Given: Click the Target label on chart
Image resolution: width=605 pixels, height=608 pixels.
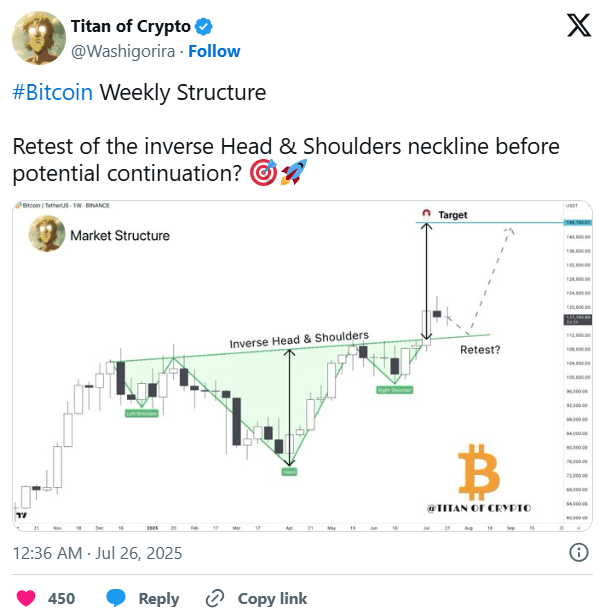Looking at the screenshot, I should (452, 215).
